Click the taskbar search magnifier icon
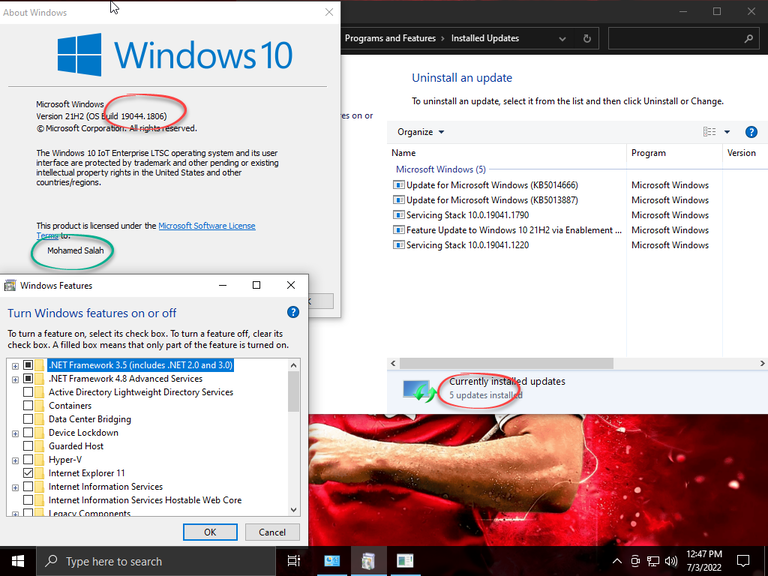This screenshot has width=768, height=576. (x=51, y=561)
